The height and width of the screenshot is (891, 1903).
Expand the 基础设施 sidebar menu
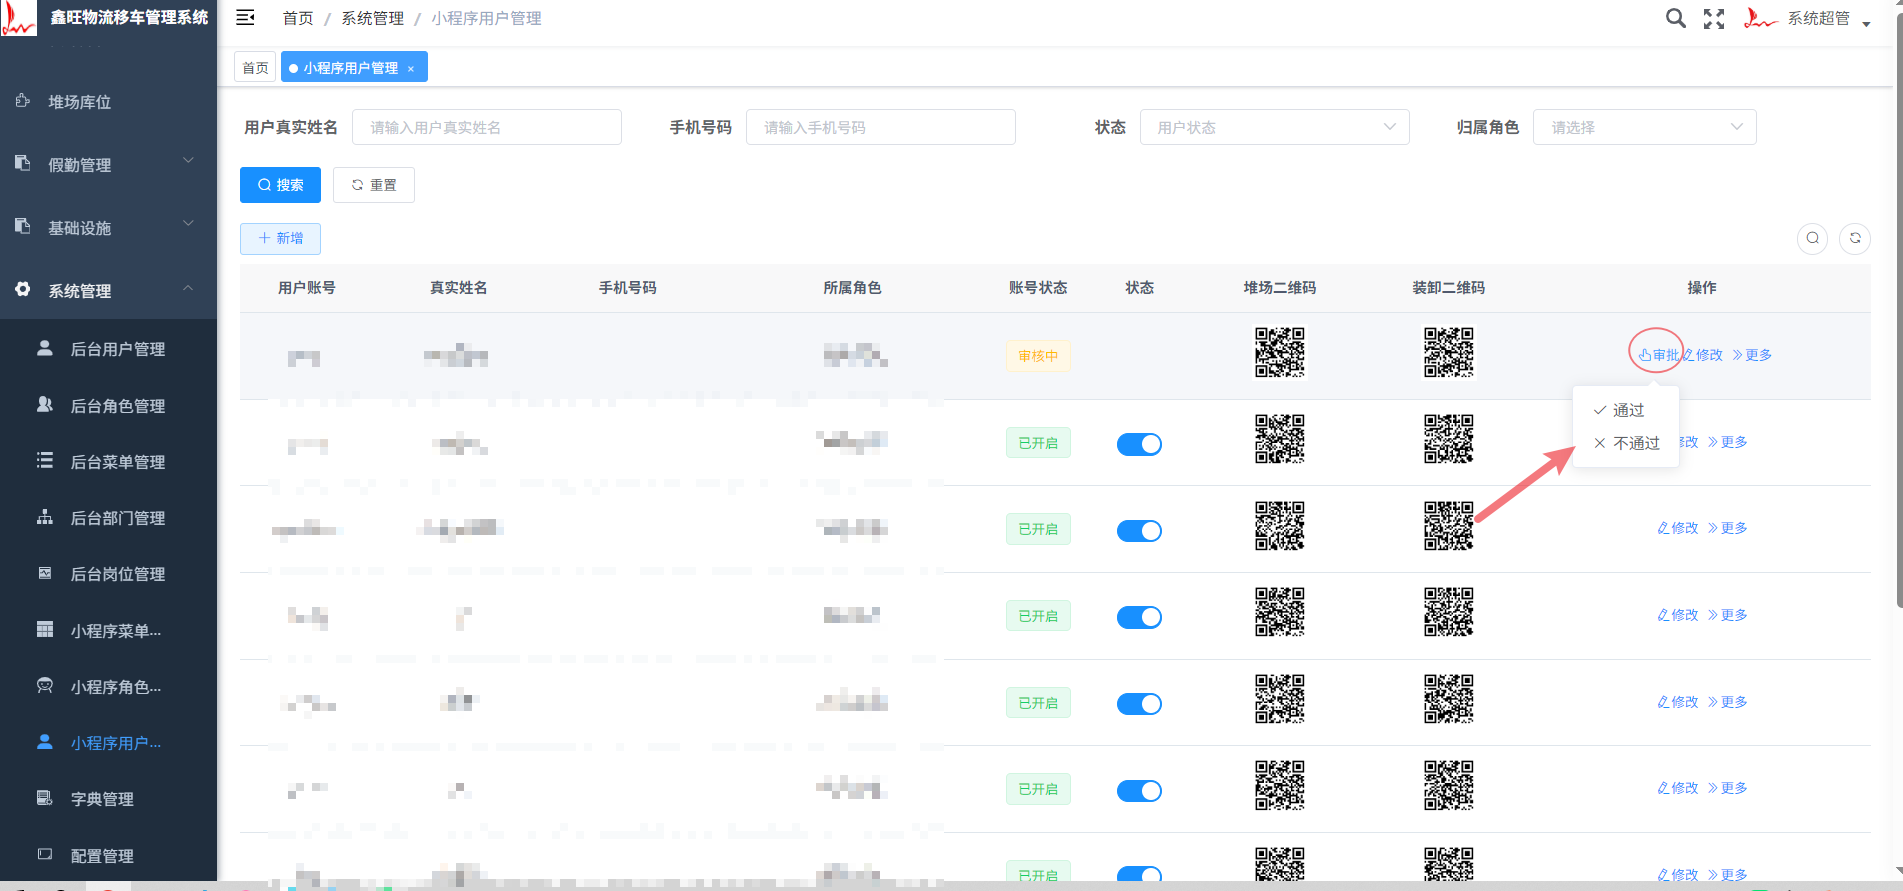click(108, 228)
